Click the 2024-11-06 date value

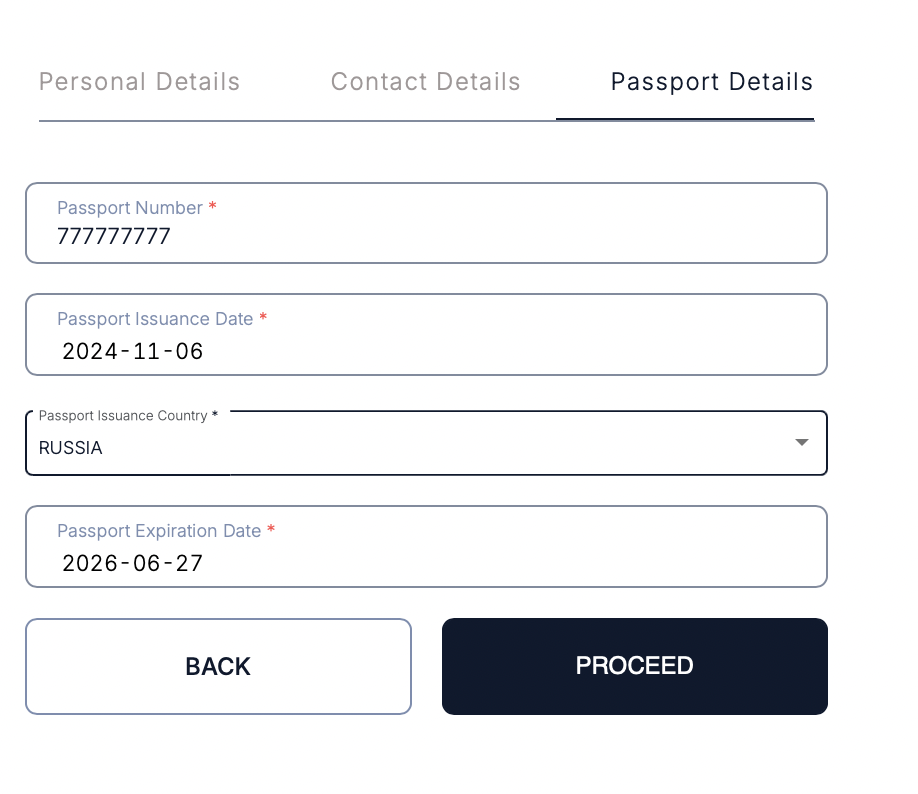133,351
